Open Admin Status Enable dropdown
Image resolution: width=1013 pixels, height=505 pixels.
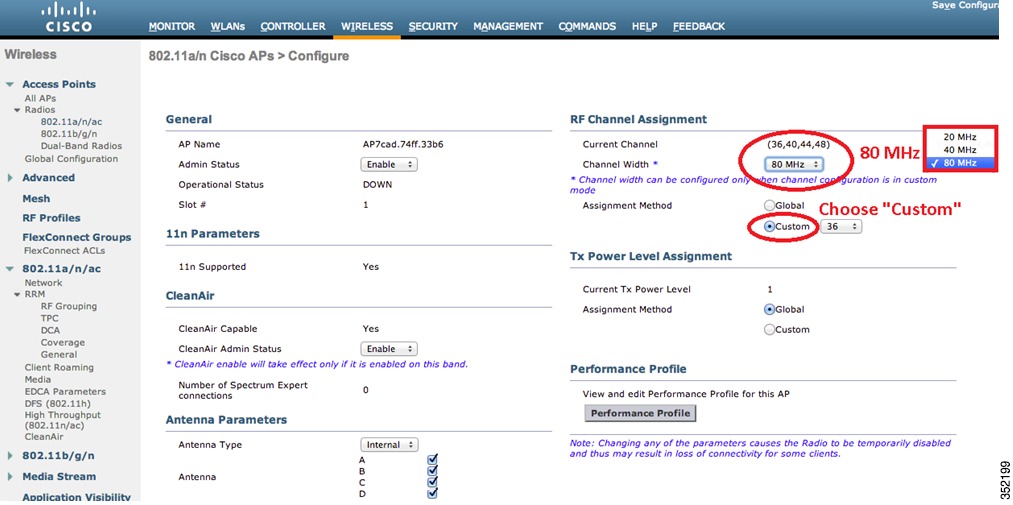pos(389,165)
